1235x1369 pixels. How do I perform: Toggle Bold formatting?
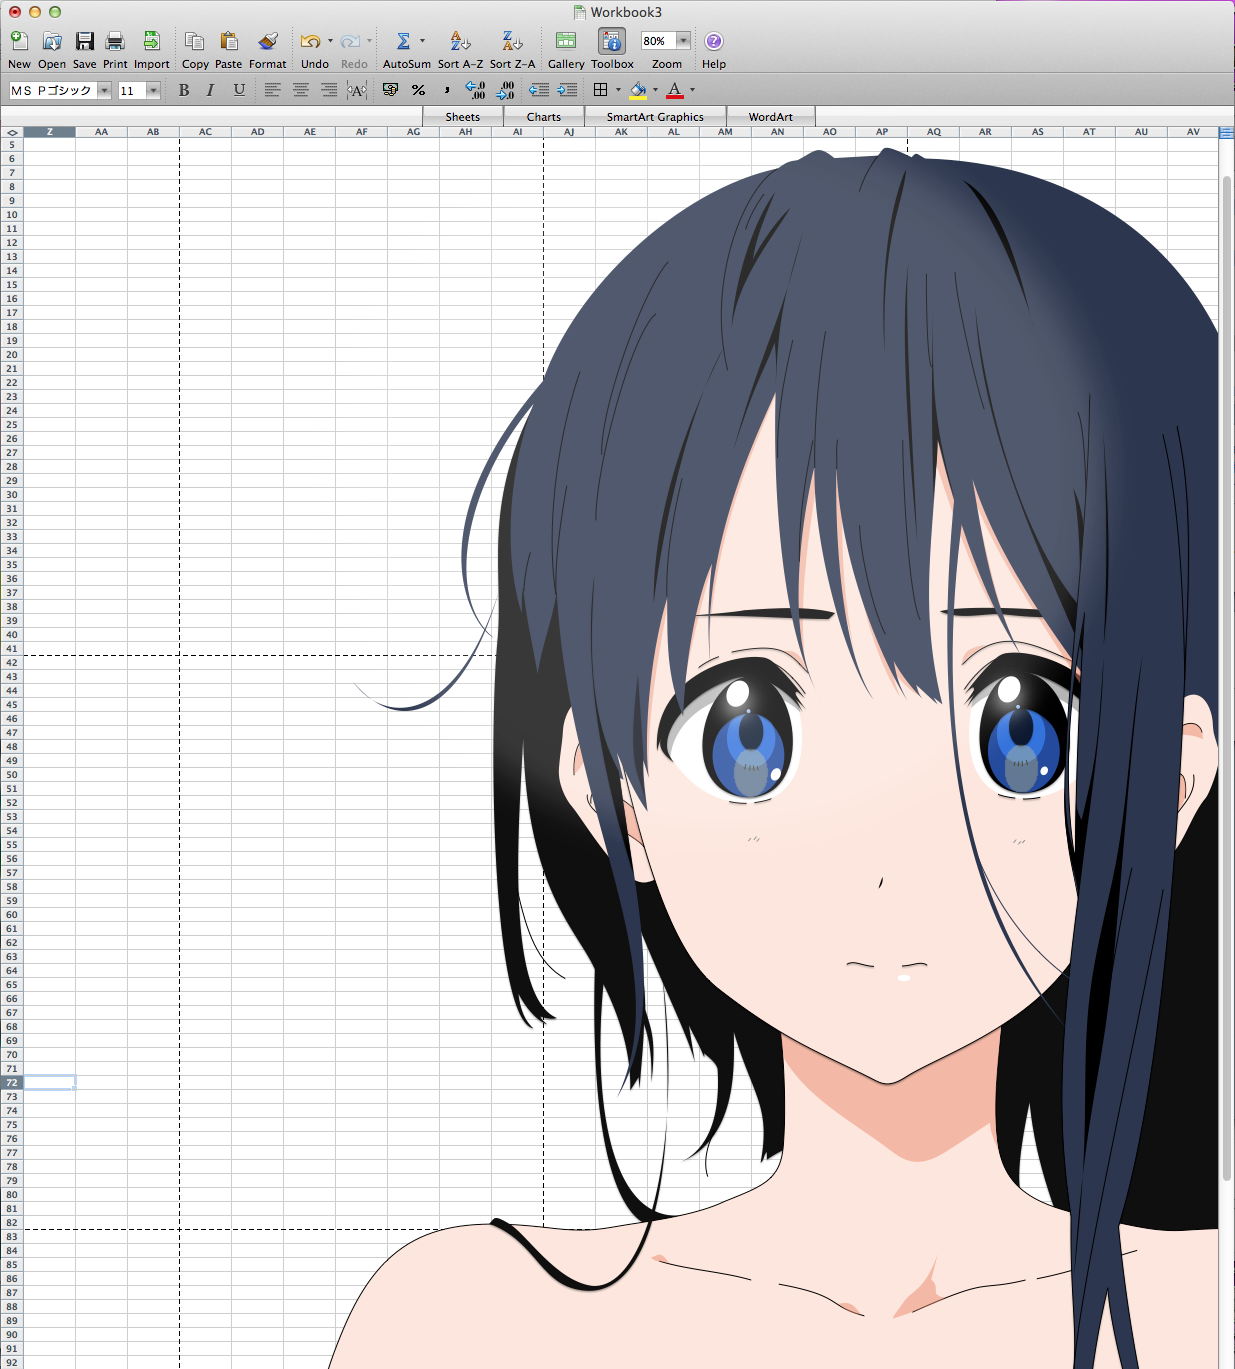tap(184, 90)
